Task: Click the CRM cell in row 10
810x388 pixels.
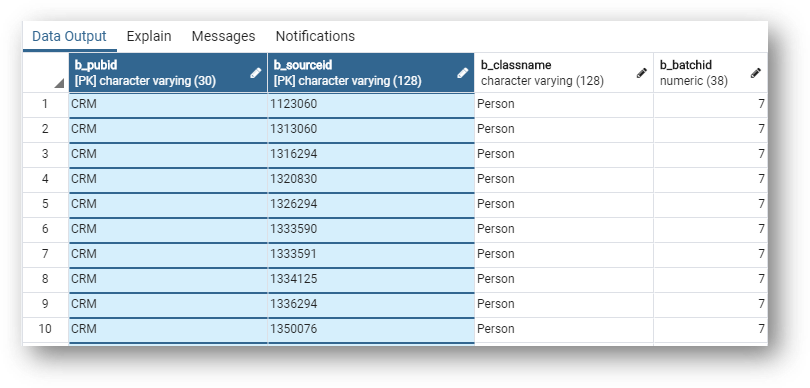Action: point(168,329)
